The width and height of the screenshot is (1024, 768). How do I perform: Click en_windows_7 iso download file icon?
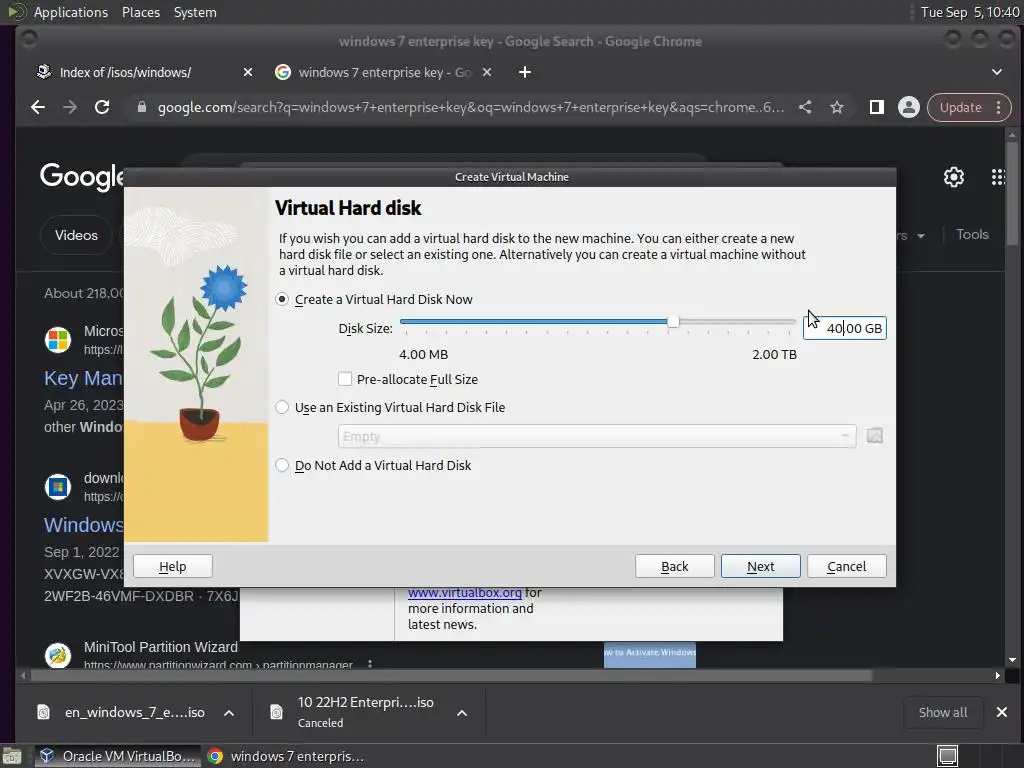[43, 712]
